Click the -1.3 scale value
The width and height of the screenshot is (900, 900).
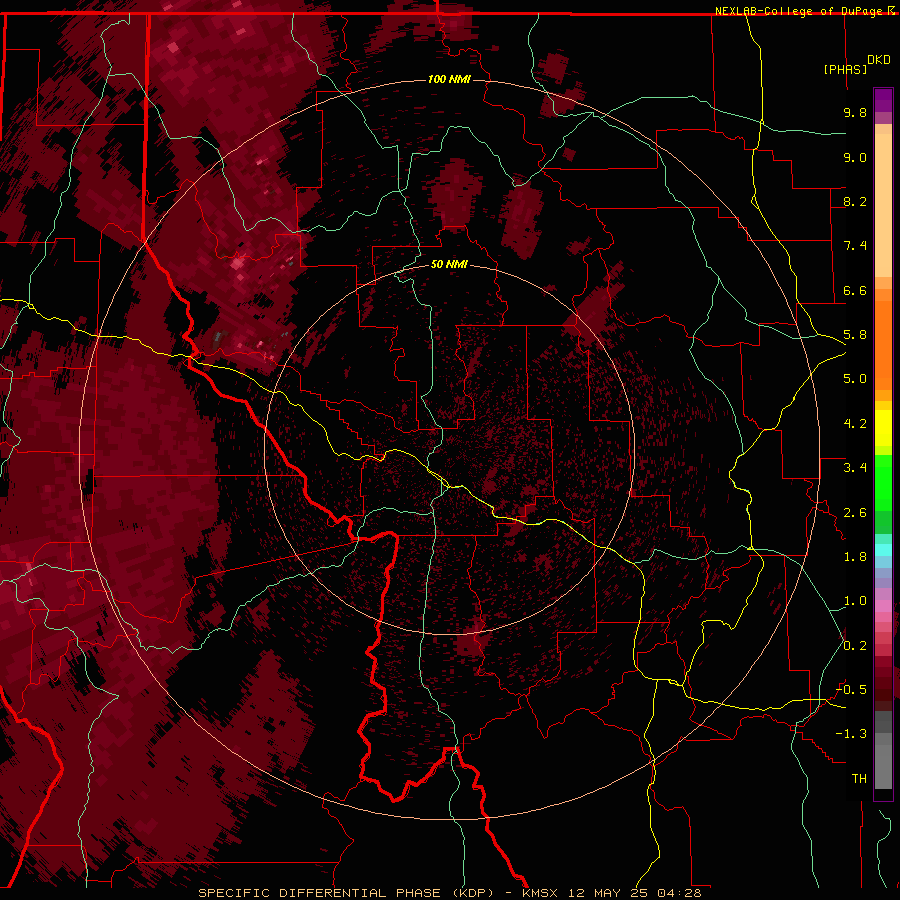coord(851,734)
